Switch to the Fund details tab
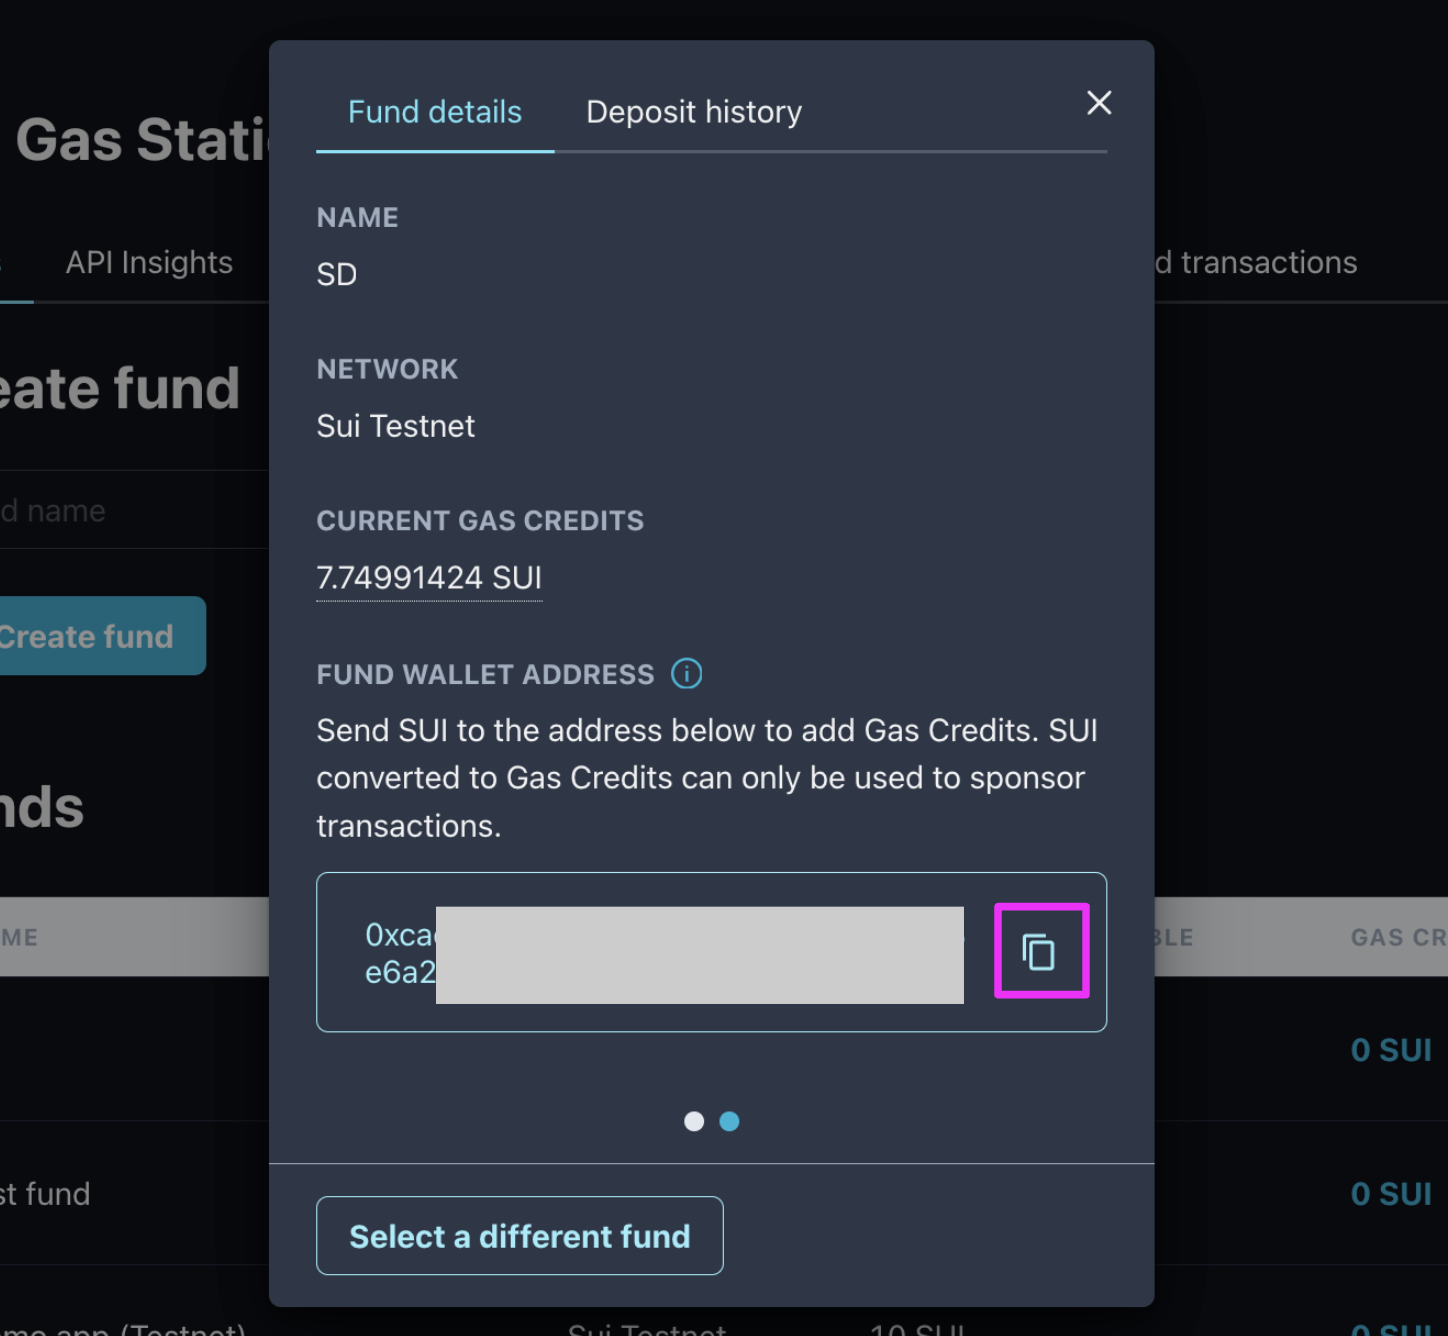This screenshot has width=1448, height=1336. pos(435,112)
